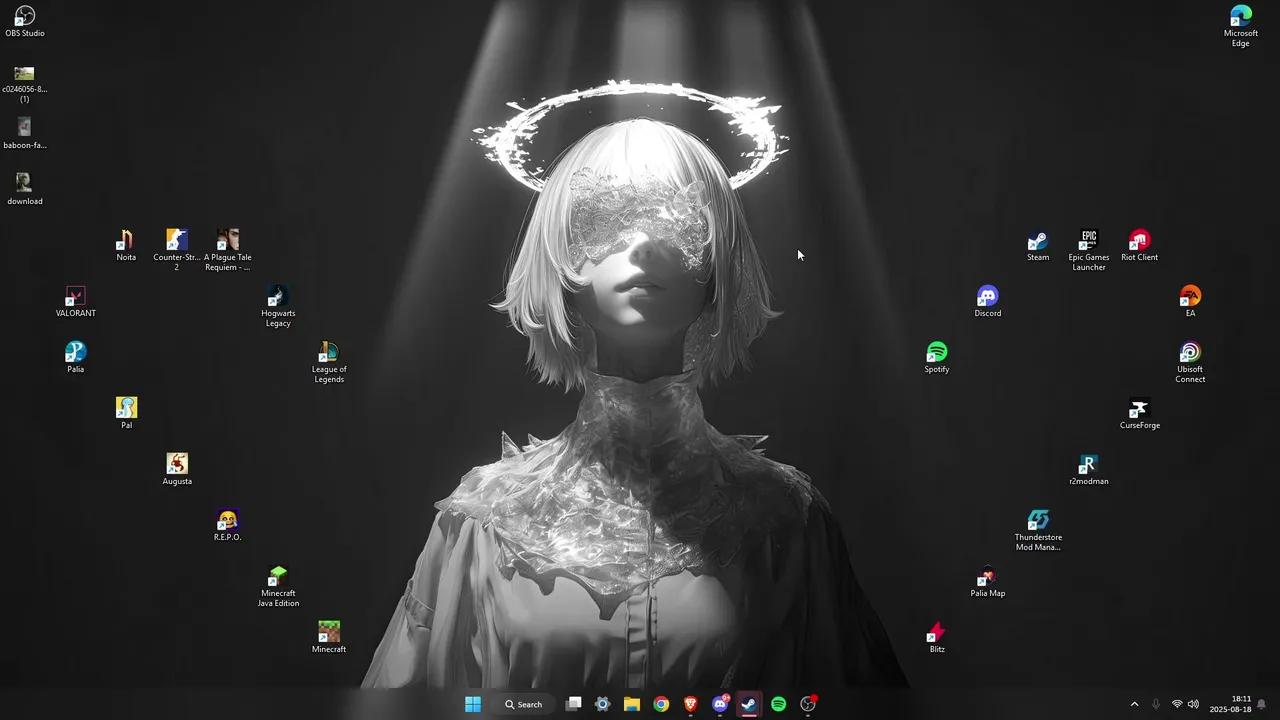The height and width of the screenshot is (720, 1280).
Task: Open the notification bell in the taskbar
Action: pos(1262,704)
